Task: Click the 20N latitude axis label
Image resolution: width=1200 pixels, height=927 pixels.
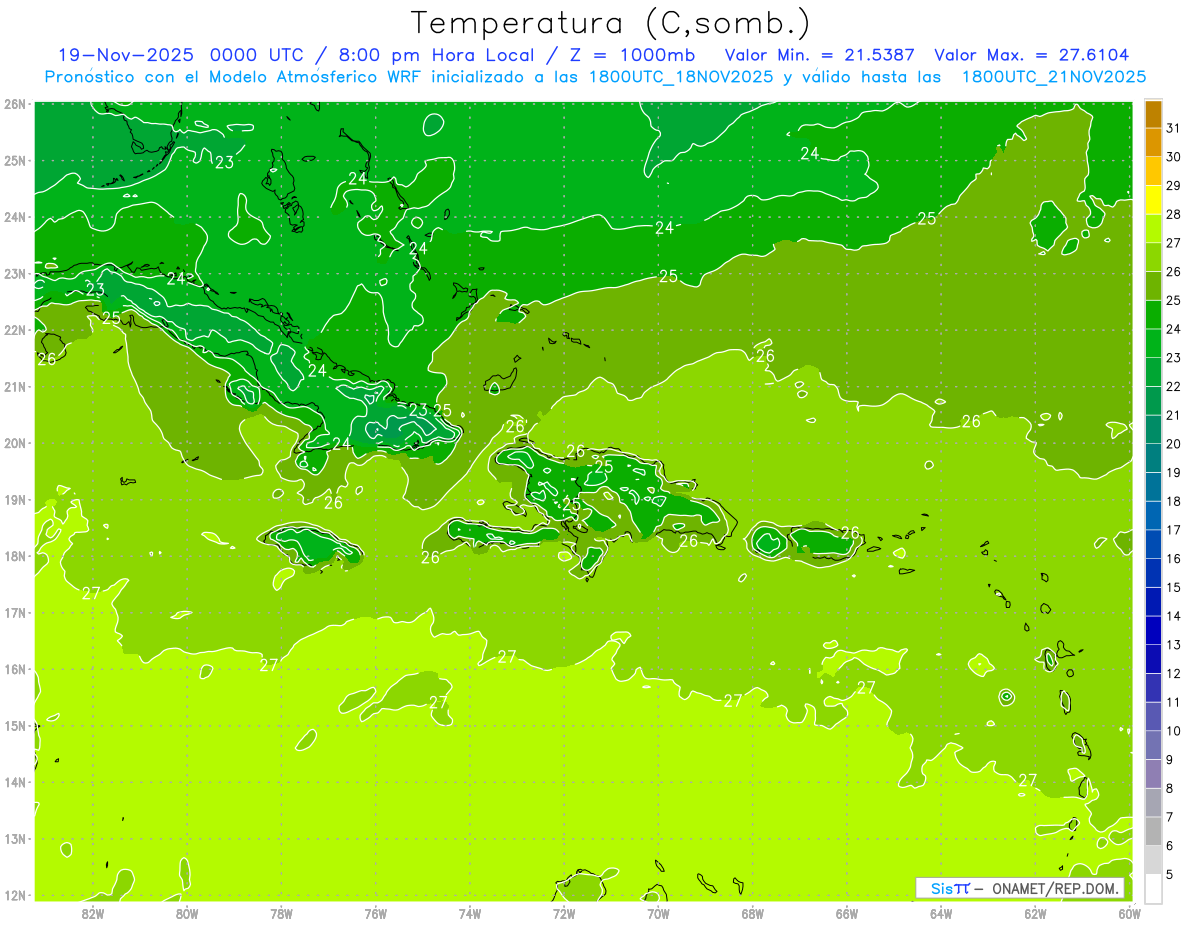Action: [x=14, y=443]
